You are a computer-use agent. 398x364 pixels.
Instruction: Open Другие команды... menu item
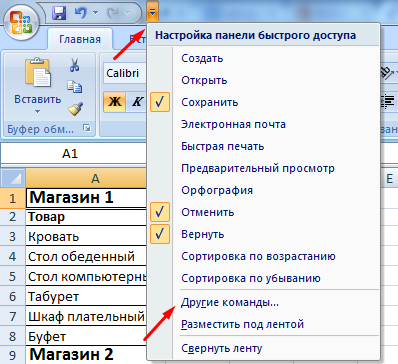(263, 303)
